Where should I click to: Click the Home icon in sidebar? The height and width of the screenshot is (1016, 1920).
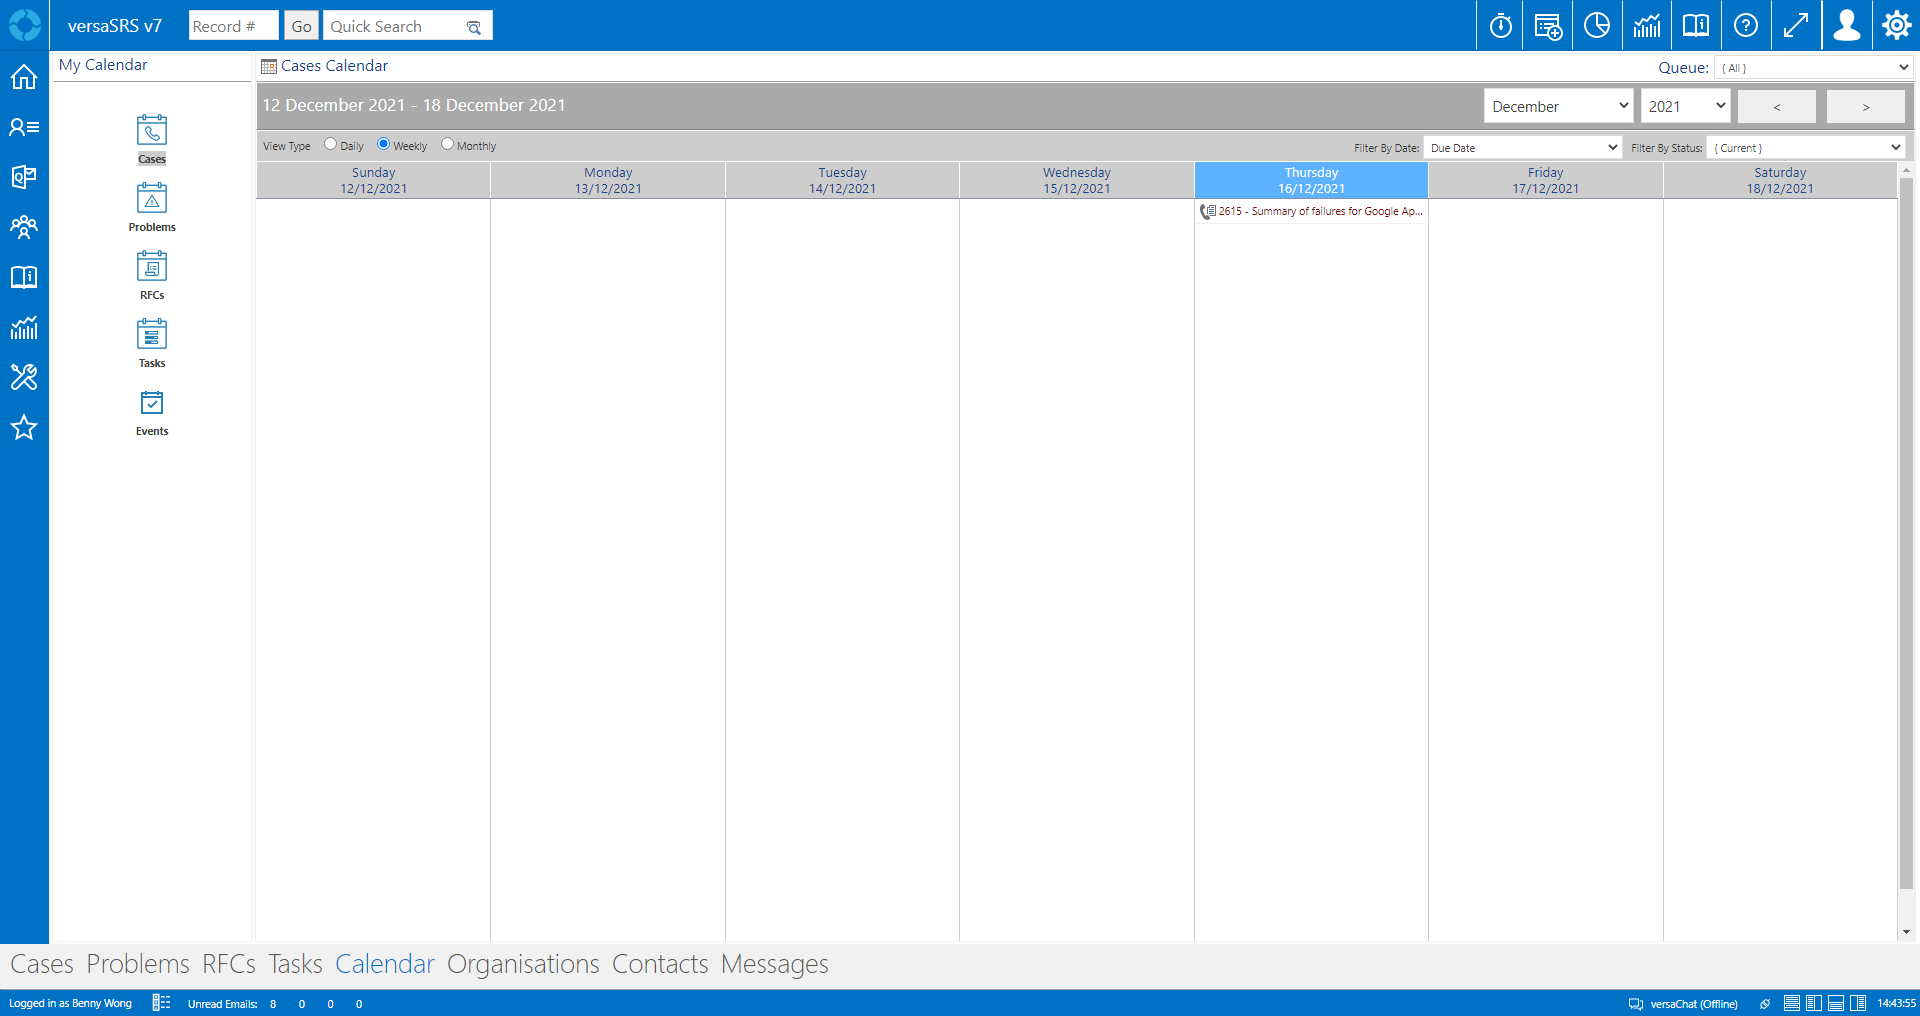[24, 77]
